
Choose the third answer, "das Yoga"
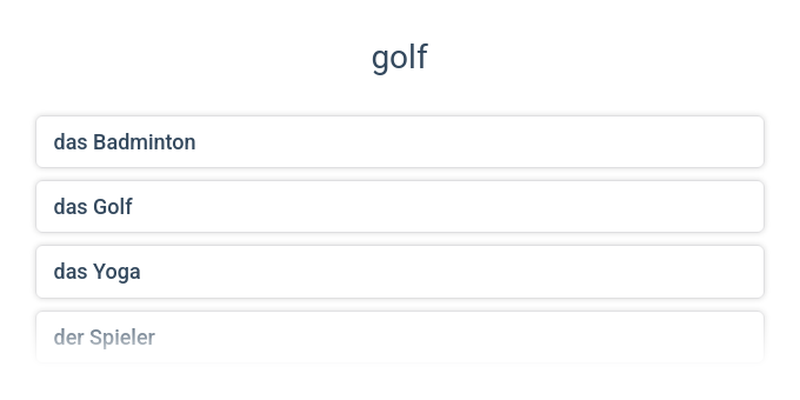pyautogui.click(x=400, y=272)
